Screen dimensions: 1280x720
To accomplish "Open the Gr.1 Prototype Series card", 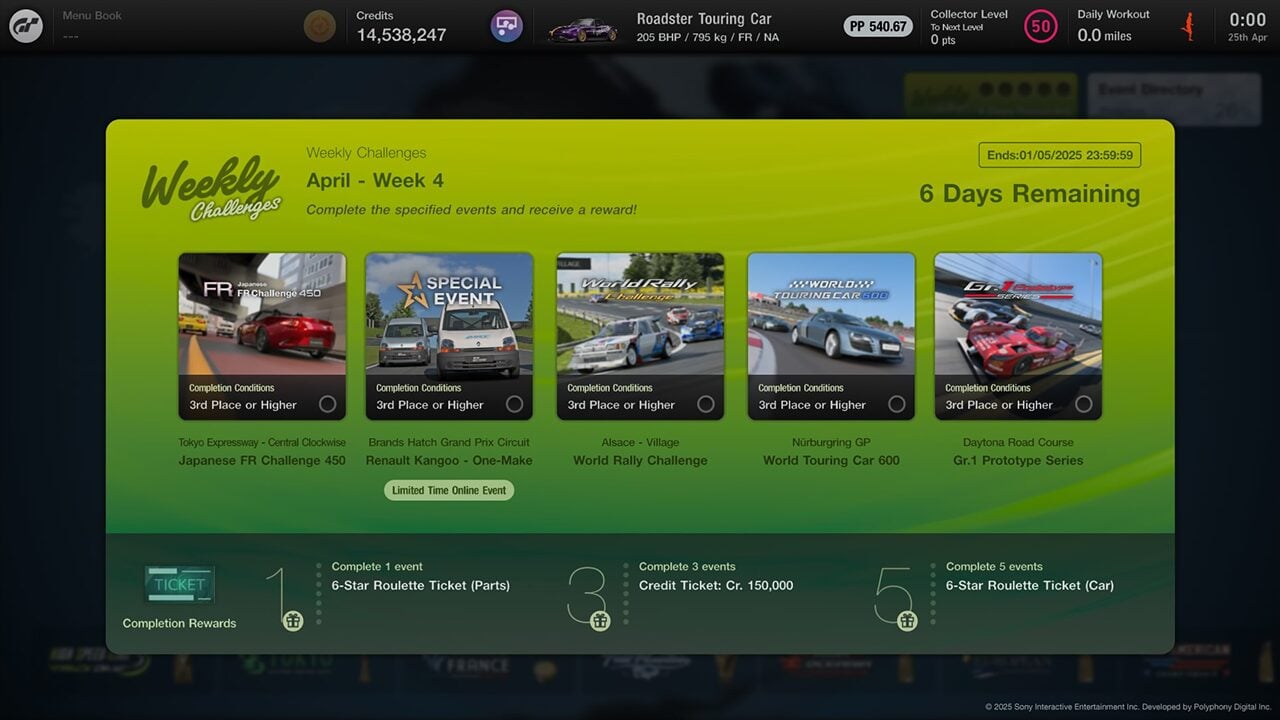I will (x=1018, y=336).
